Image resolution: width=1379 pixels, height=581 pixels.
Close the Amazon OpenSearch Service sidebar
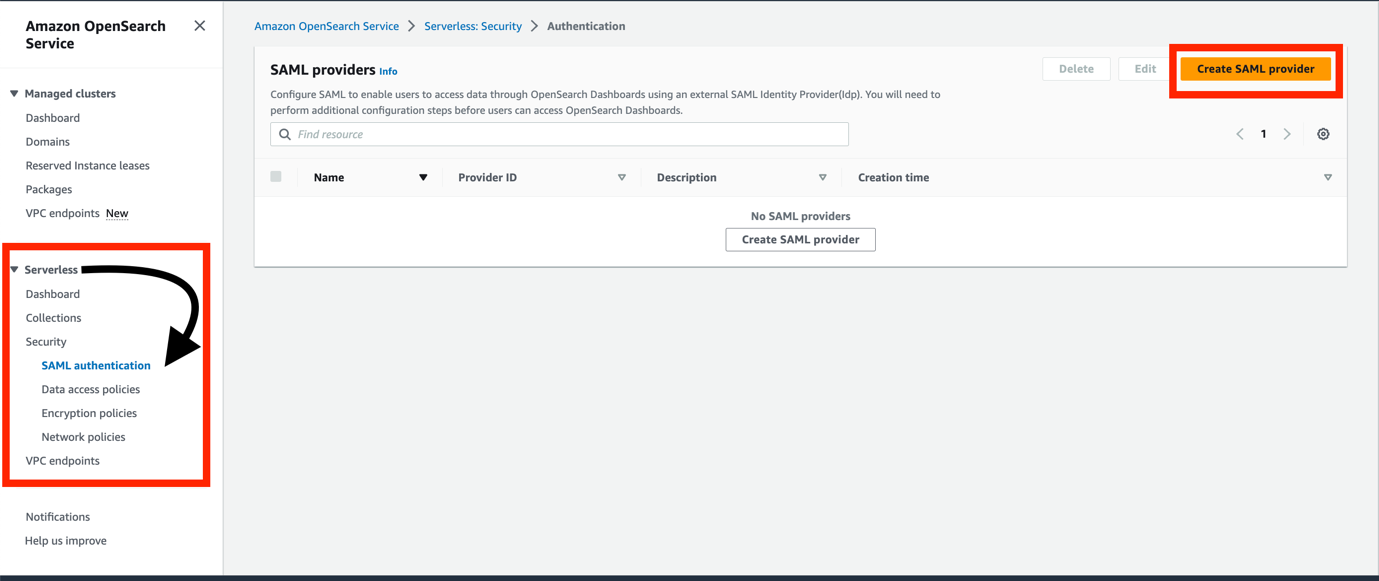tap(200, 26)
